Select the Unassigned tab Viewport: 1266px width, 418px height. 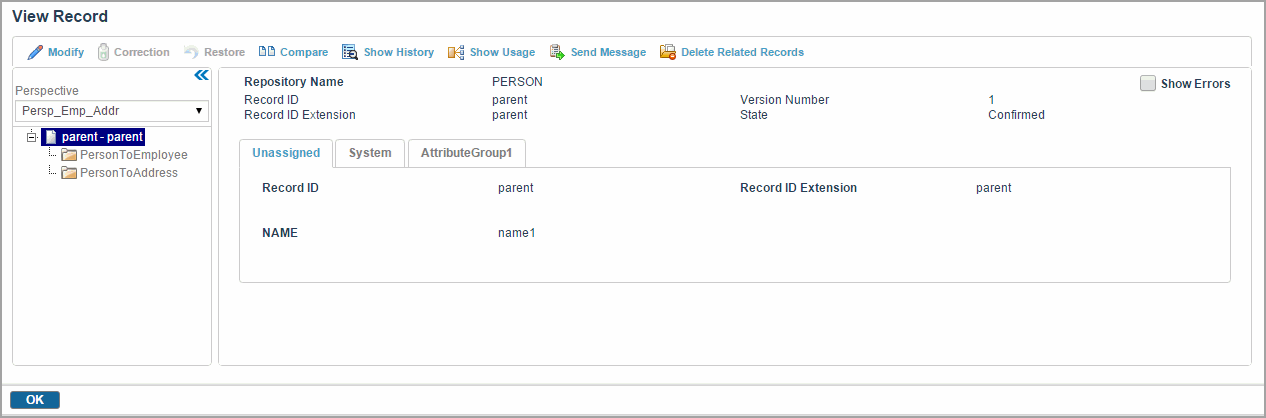point(286,153)
